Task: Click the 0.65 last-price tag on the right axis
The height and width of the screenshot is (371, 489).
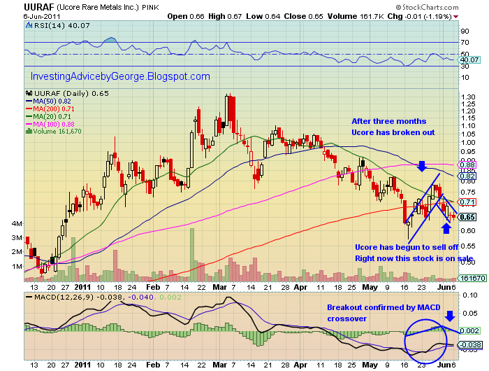Action: pyautogui.click(x=467, y=217)
